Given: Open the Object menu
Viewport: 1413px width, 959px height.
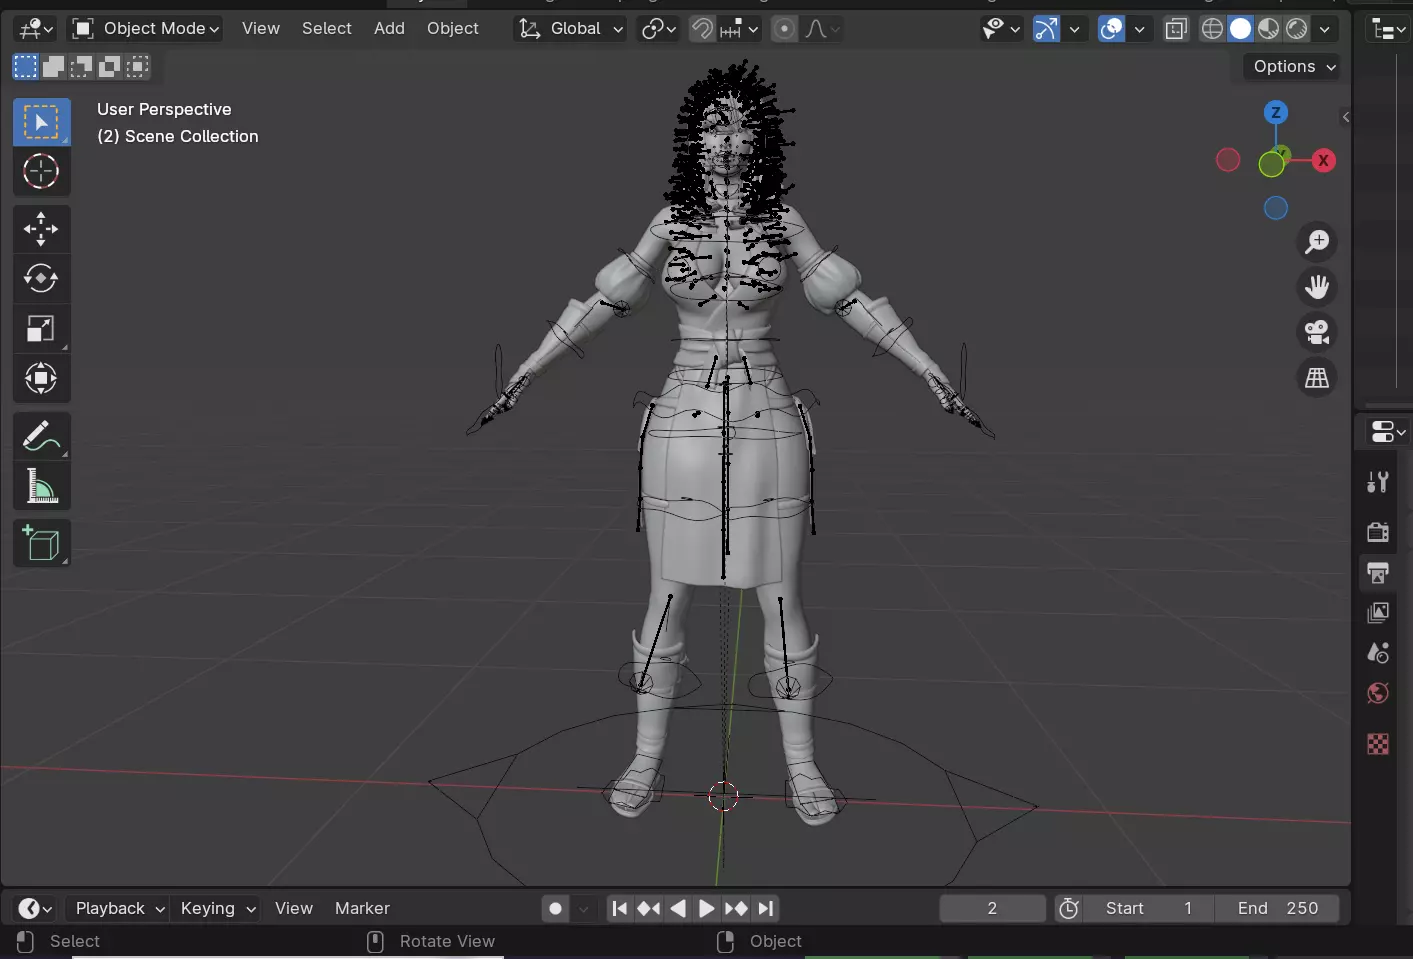Looking at the screenshot, I should [453, 28].
